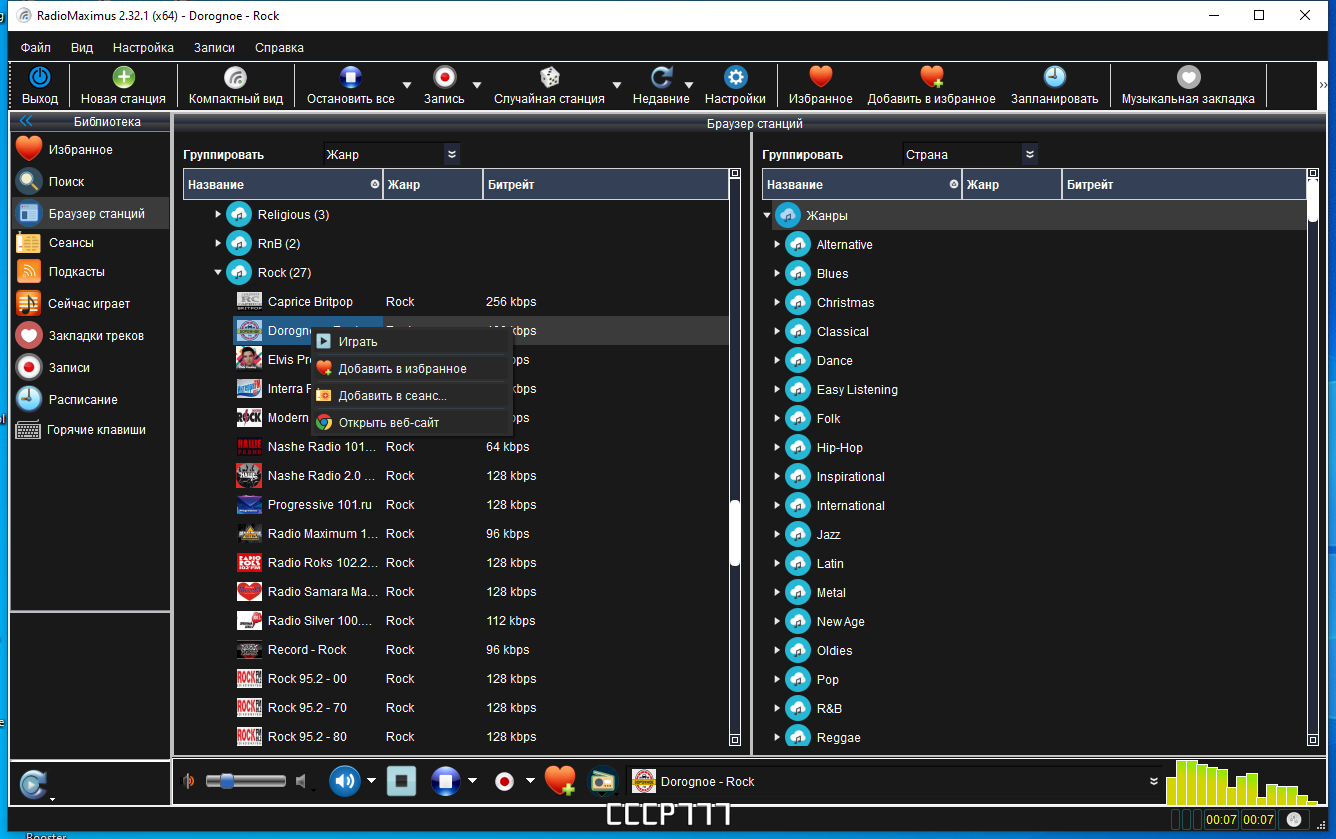Image resolution: width=1336 pixels, height=839 pixels.
Task: Click Музыкальная закладка toolbar icon
Action: pos(1188,78)
